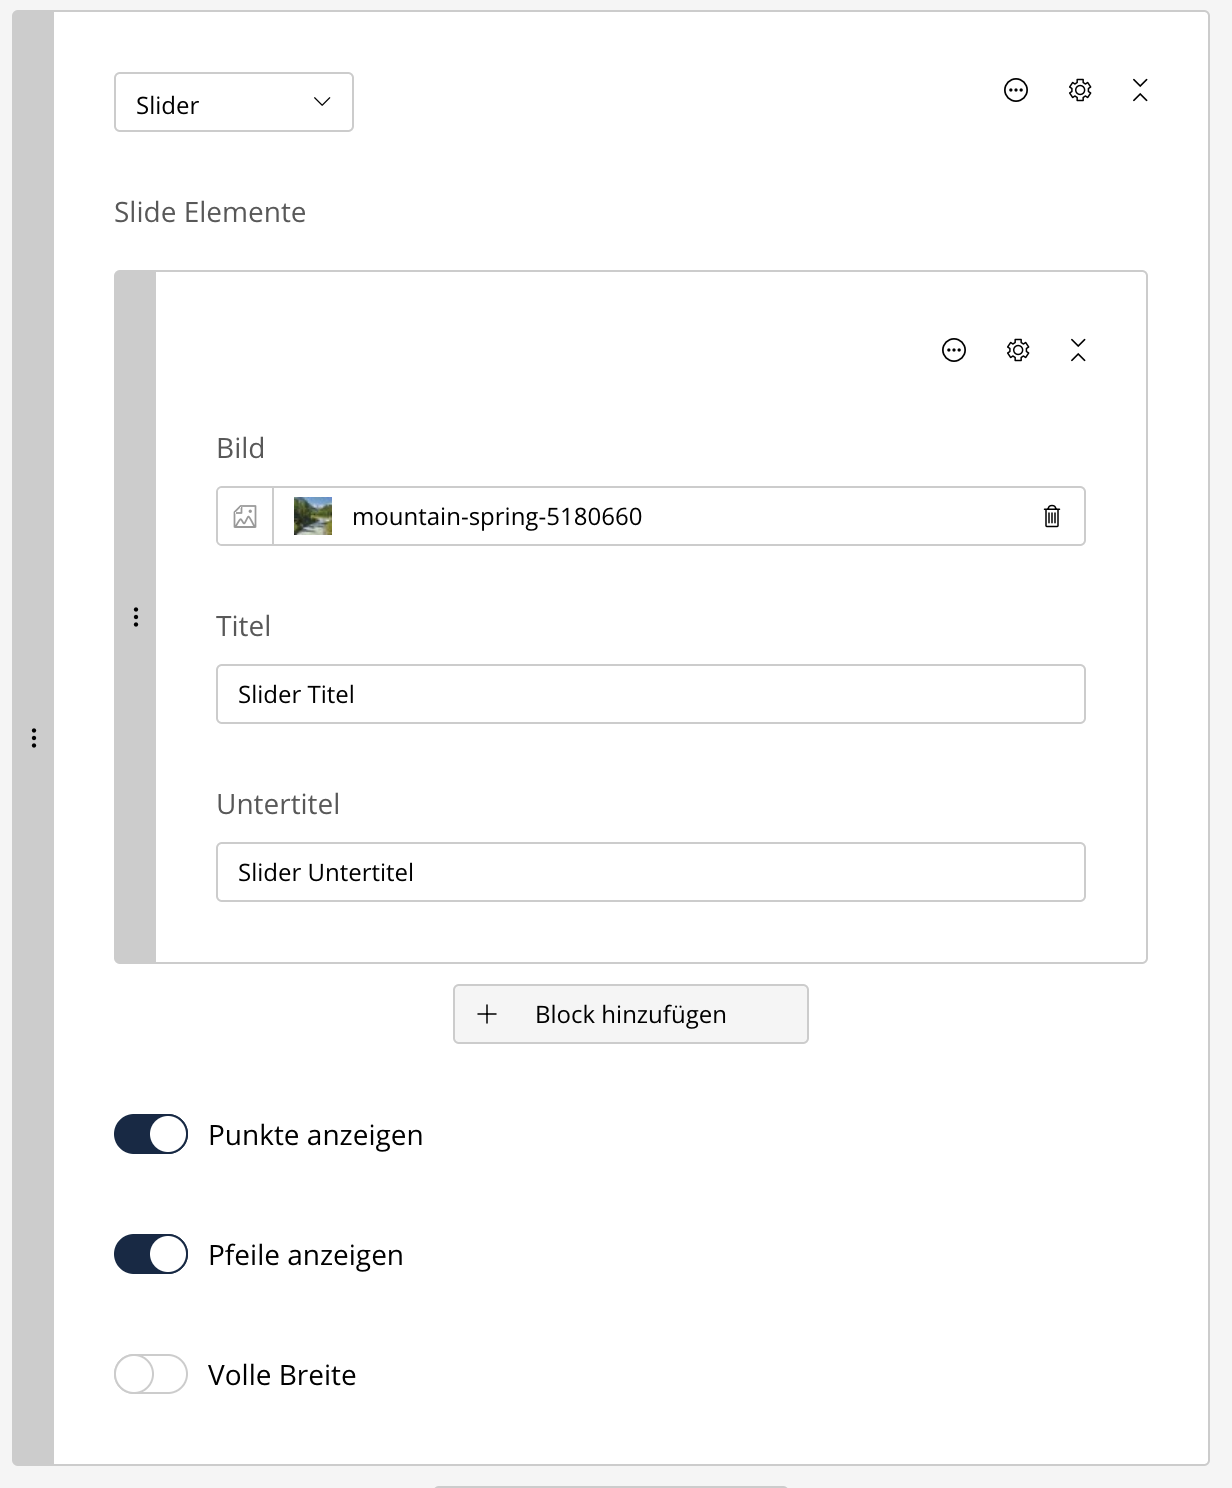Click the mountain-spring image thumbnail

(x=313, y=516)
